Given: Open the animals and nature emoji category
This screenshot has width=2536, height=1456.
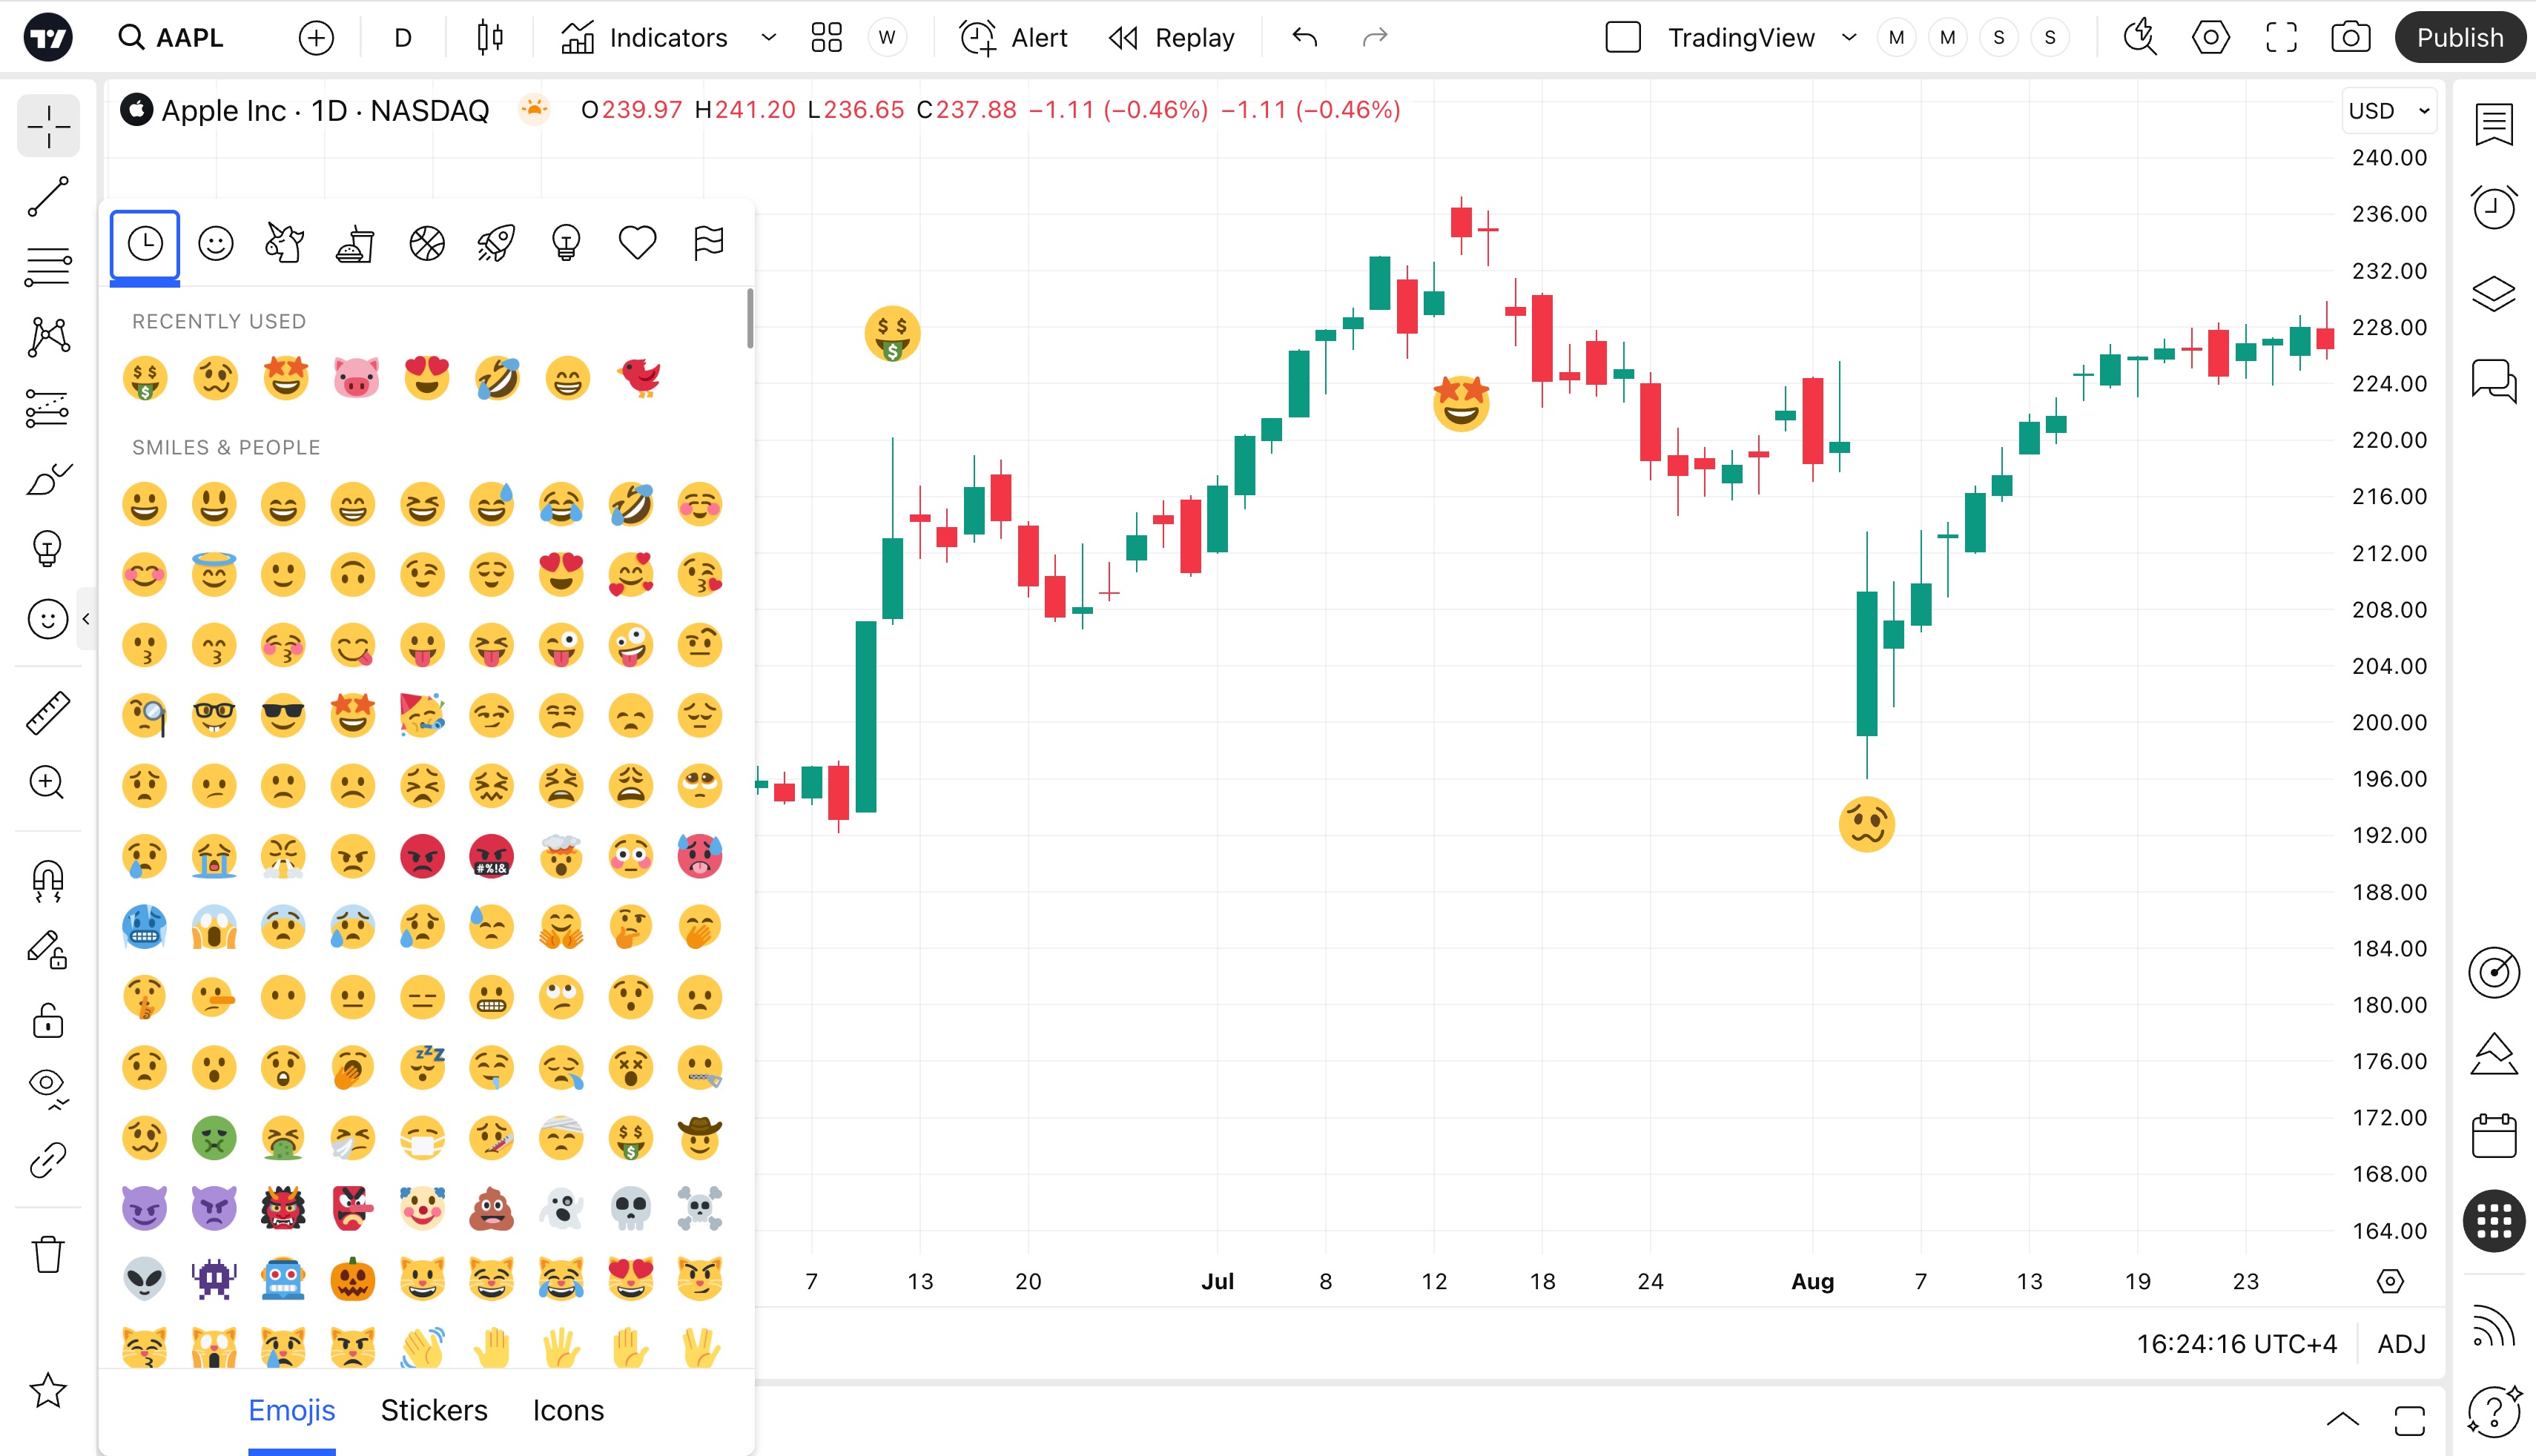Looking at the screenshot, I should (x=285, y=243).
